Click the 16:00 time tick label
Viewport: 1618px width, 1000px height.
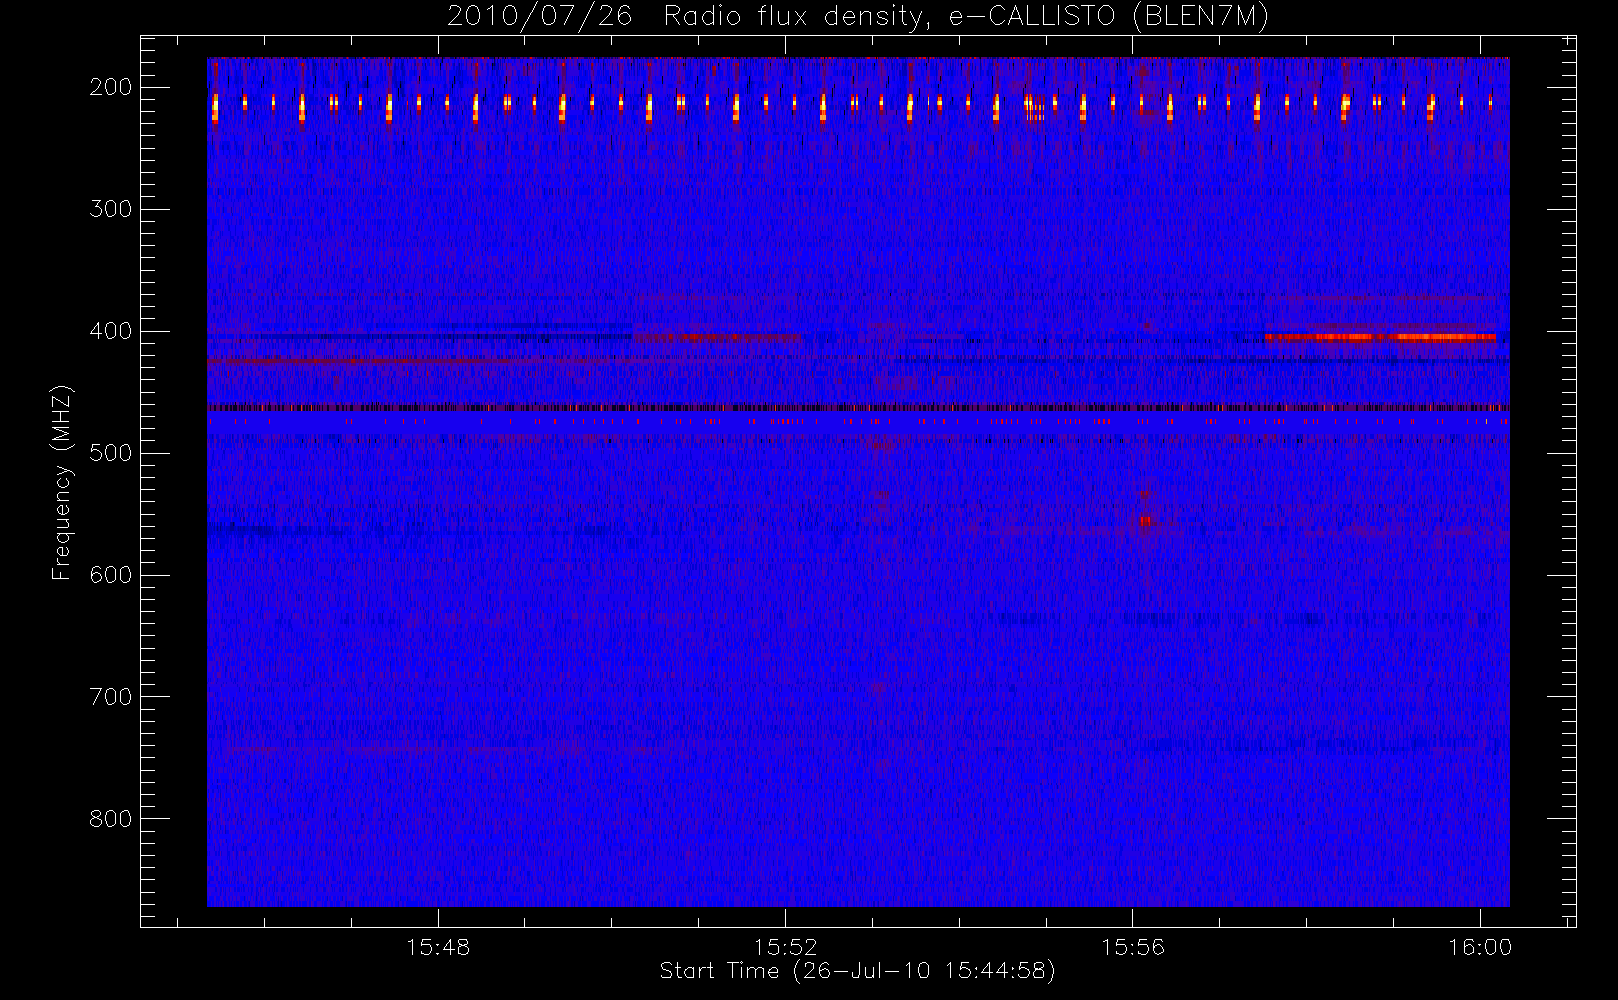[x=1480, y=947]
